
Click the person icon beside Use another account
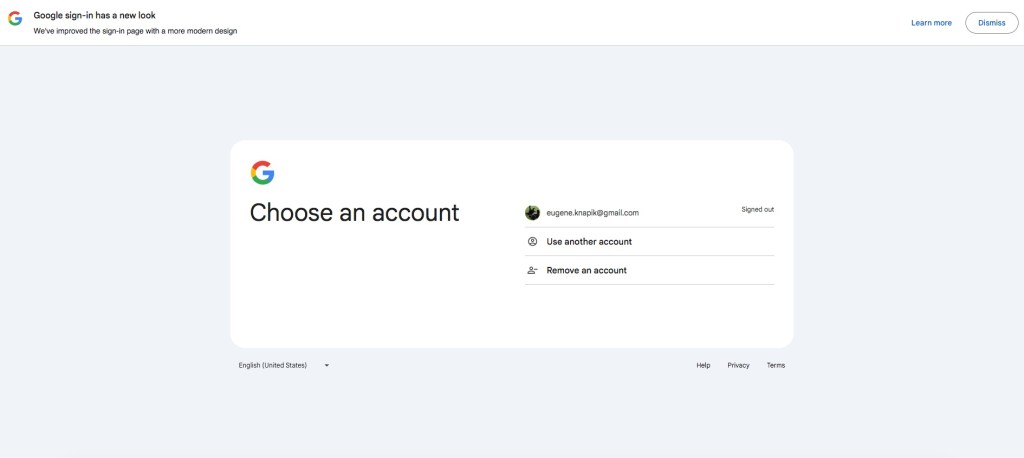click(x=532, y=241)
